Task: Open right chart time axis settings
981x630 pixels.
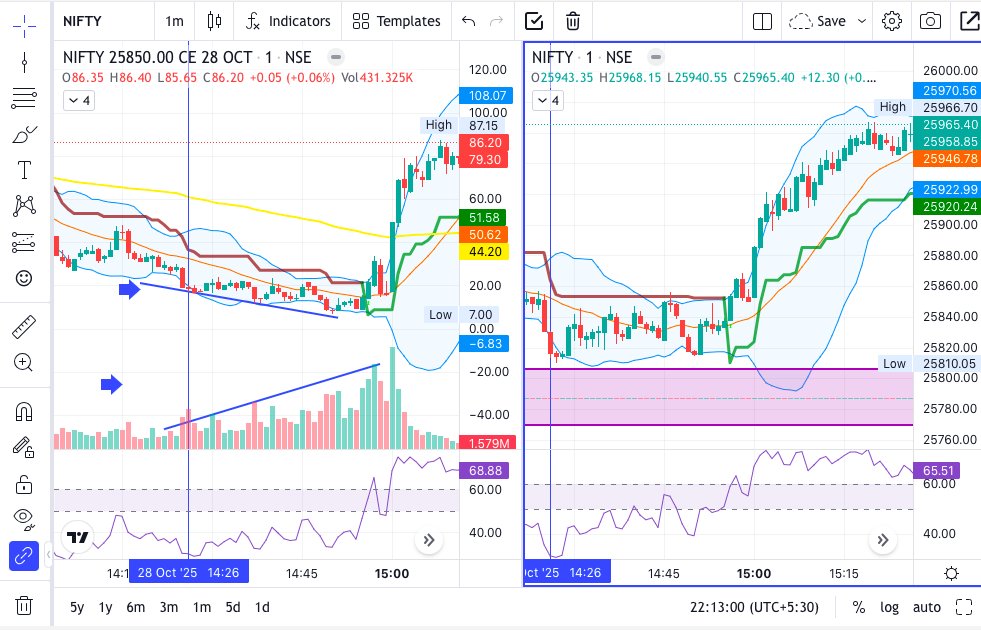Action: [x=952, y=573]
